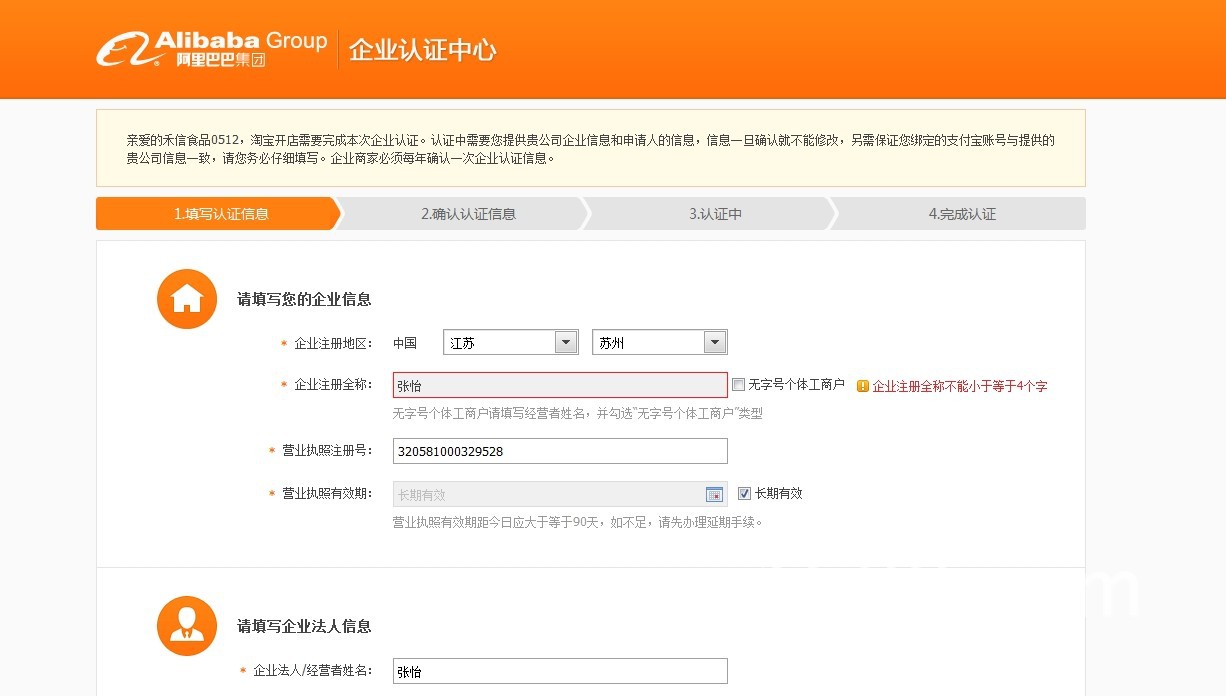Viewport: 1226px width, 696px height.
Task: Open the calendar picker for 营业执照有效期
Action: pyautogui.click(x=714, y=493)
